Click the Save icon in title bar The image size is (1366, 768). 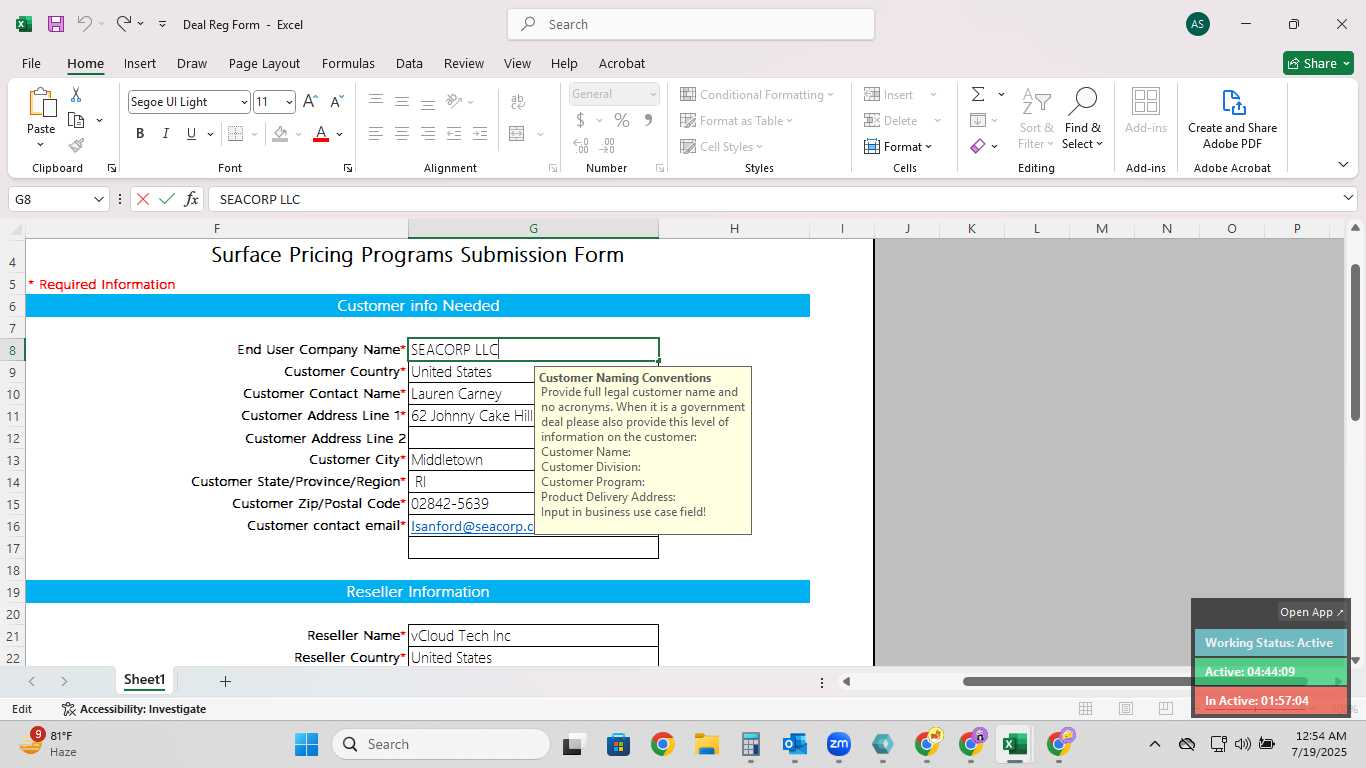click(x=56, y=23)
